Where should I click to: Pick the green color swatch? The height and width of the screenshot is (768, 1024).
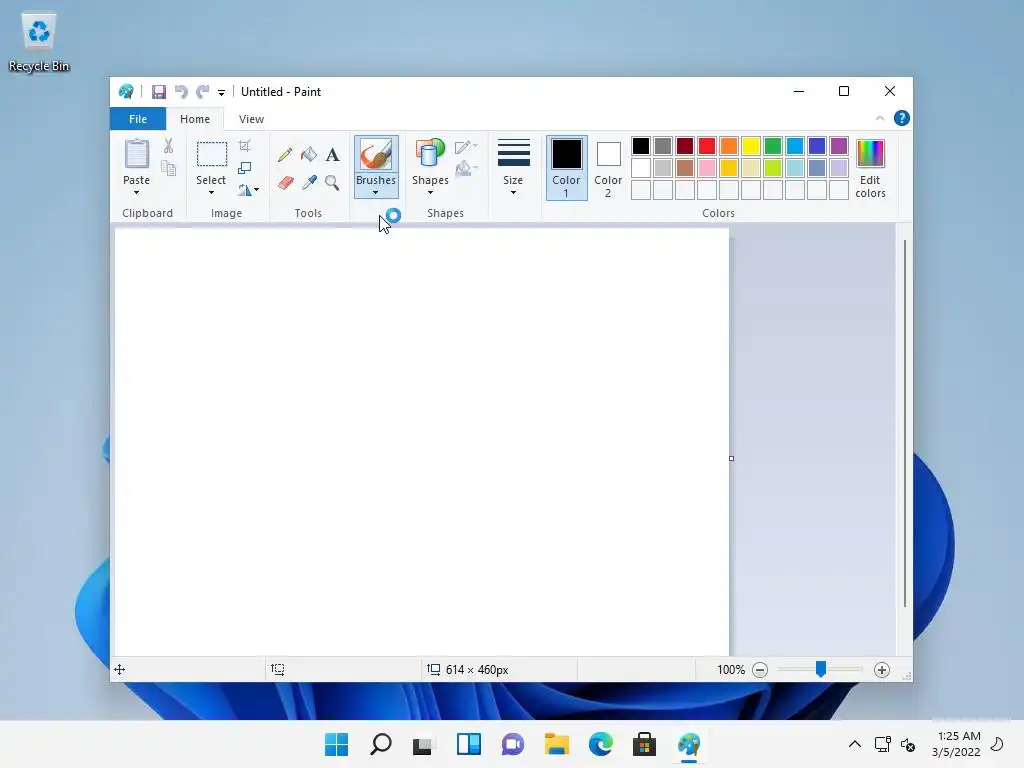coord(773,146)
